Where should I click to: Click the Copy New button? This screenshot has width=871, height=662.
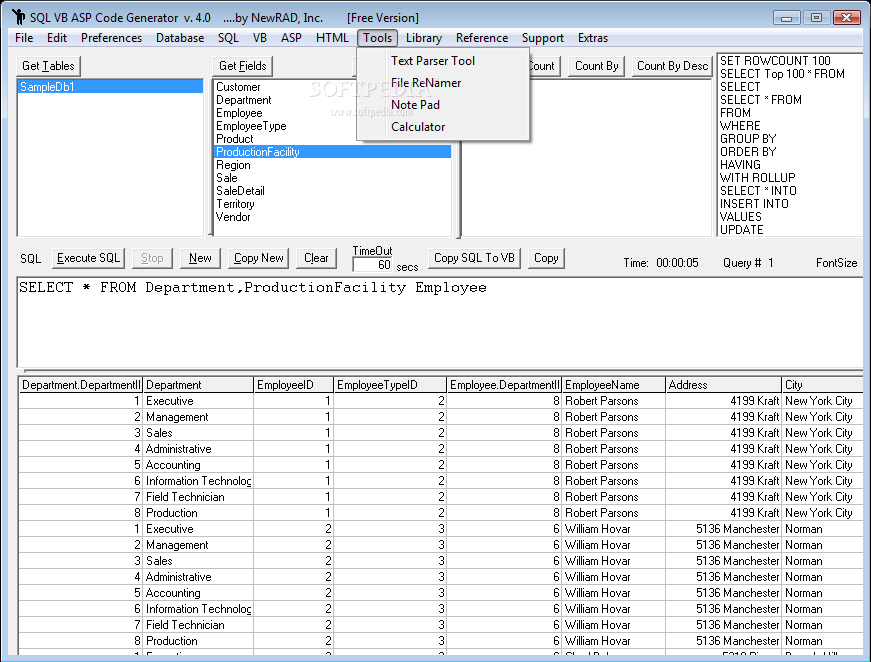(x=258, y=258)
